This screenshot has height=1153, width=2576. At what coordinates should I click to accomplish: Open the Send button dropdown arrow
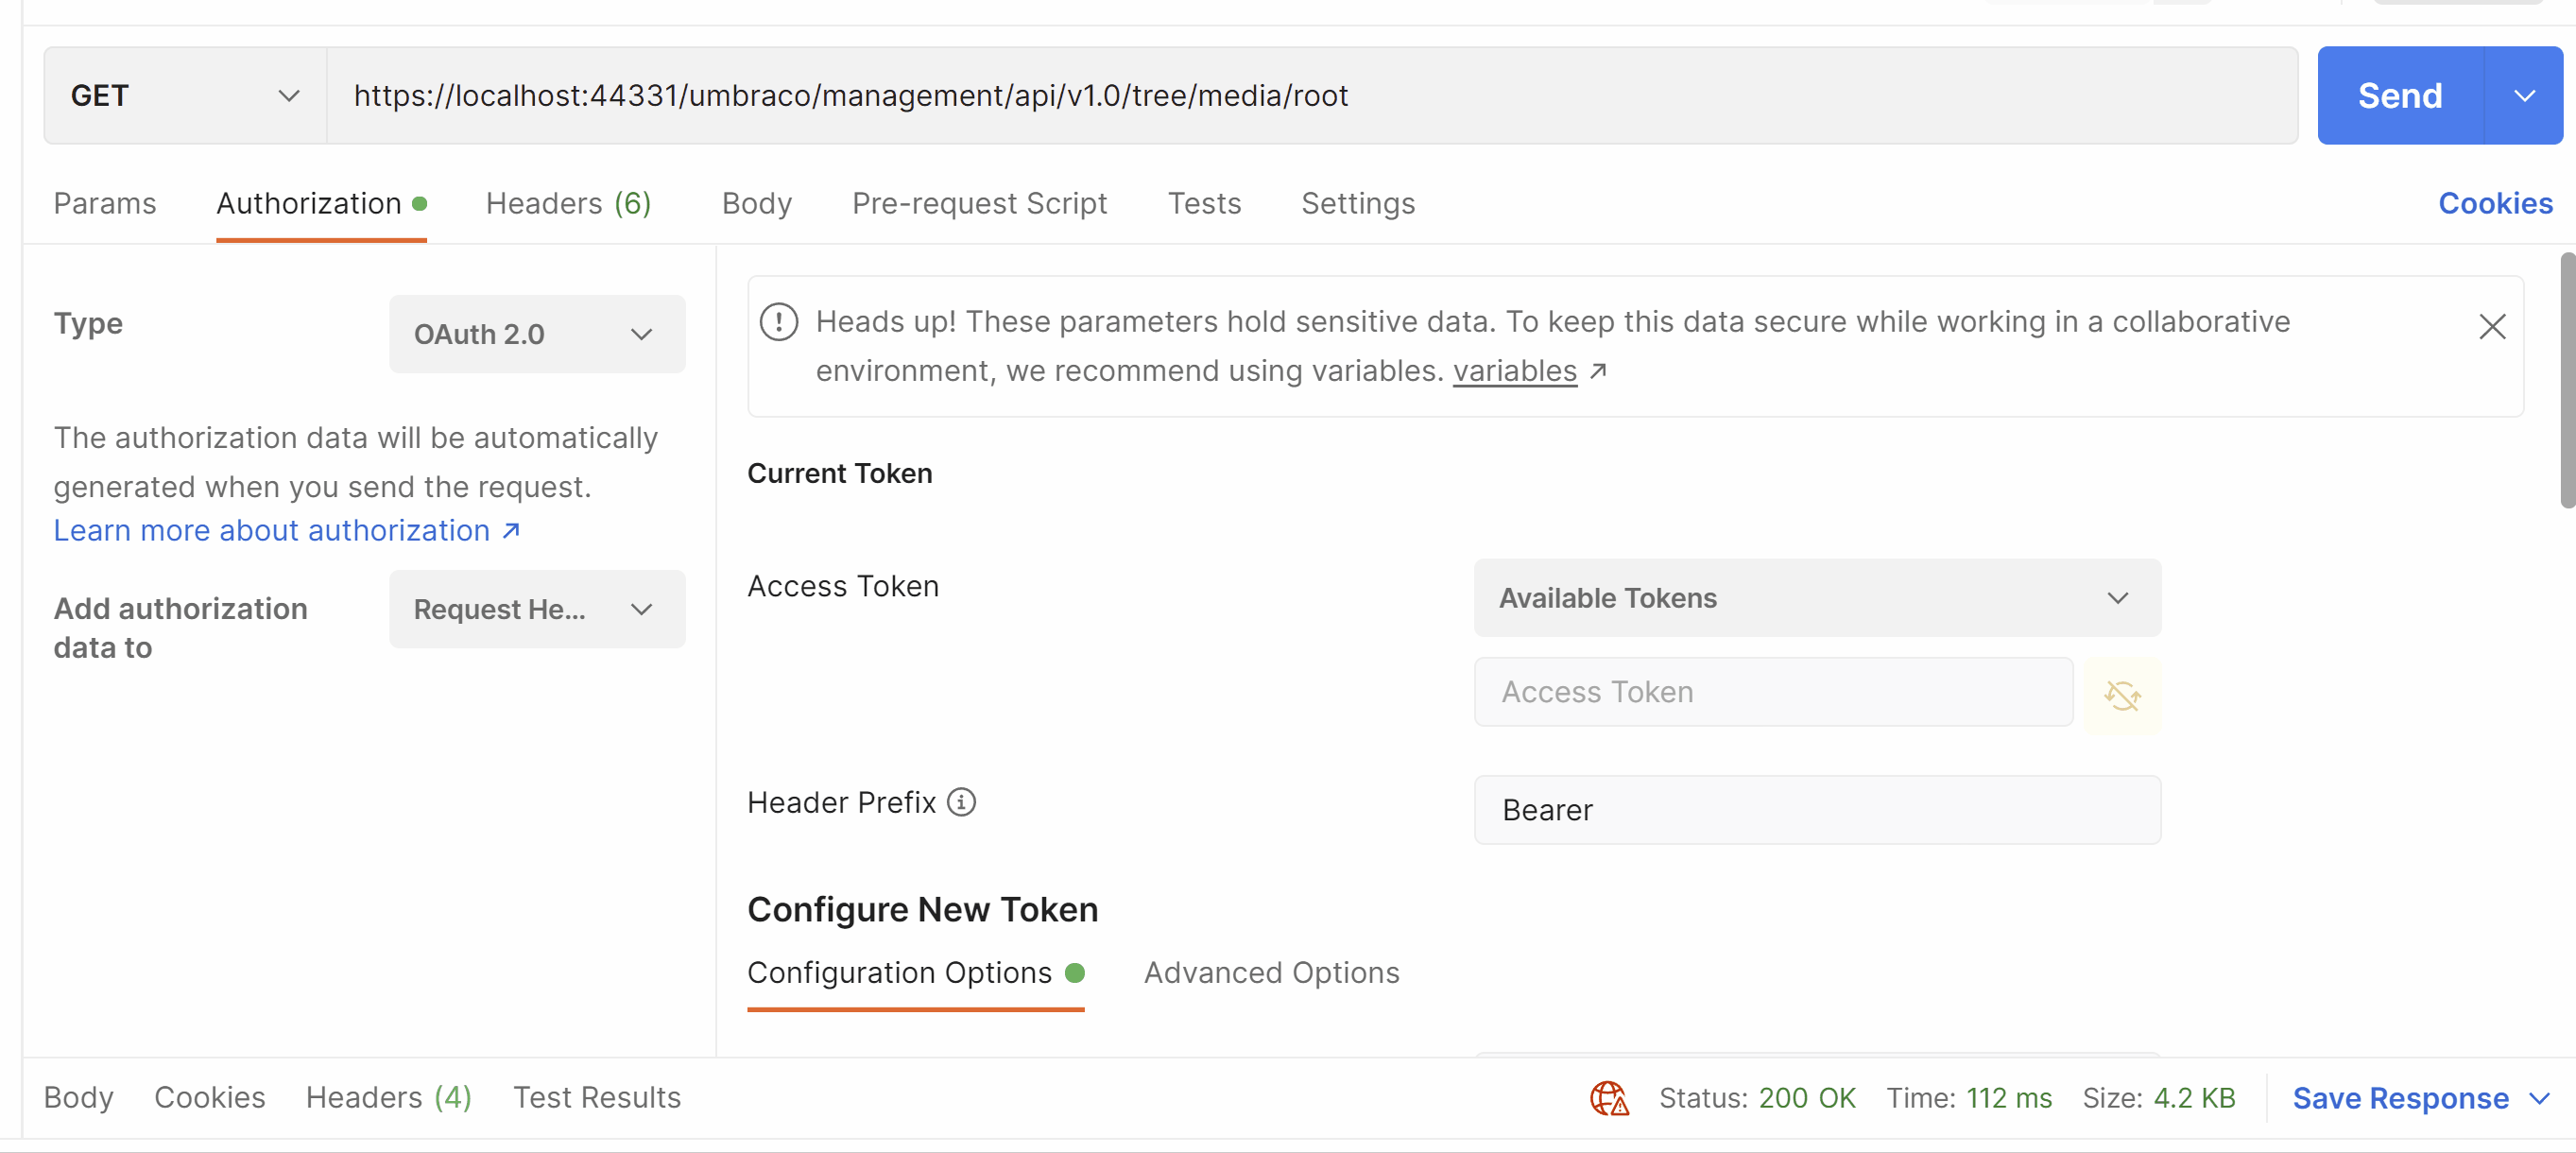click(2523, 96)
